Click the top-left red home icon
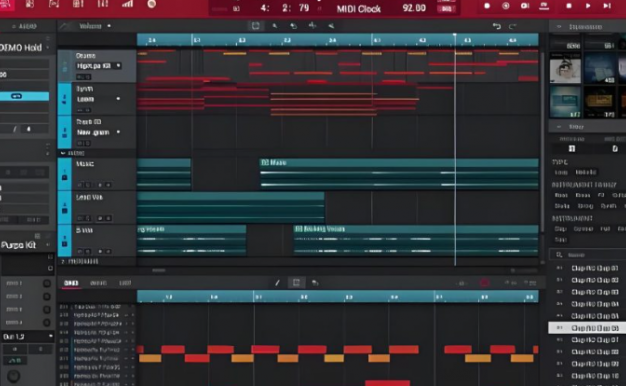Viewport: 626px width, 386px height. (x=7, y=4)
